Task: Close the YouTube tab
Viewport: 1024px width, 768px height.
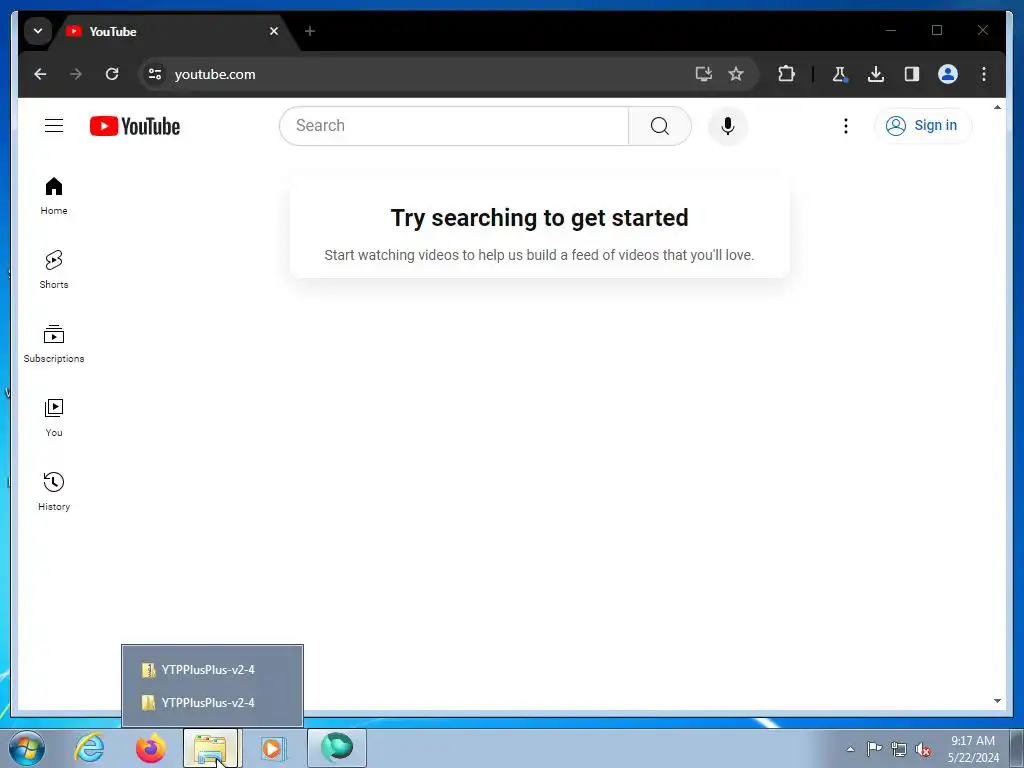Action: [274, 31]
